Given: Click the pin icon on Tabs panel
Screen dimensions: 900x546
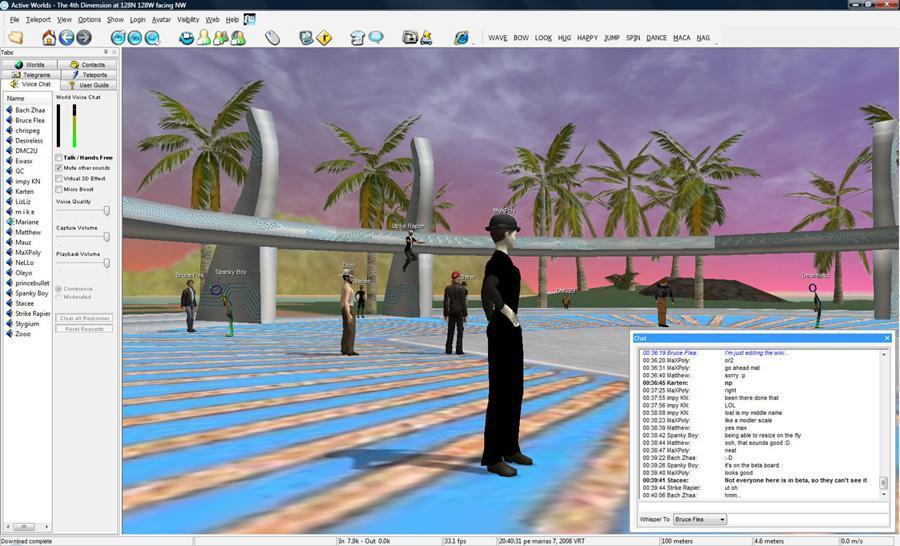Looking at the screenshot, I should click(x=106, y=52).
